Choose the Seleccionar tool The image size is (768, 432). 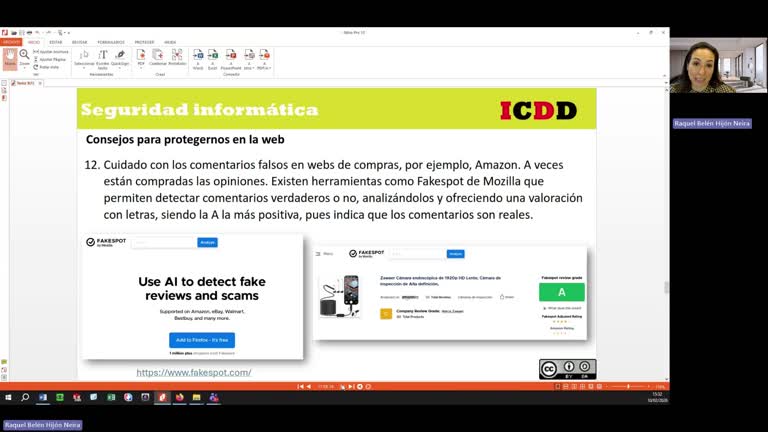(x=84, y=58)
